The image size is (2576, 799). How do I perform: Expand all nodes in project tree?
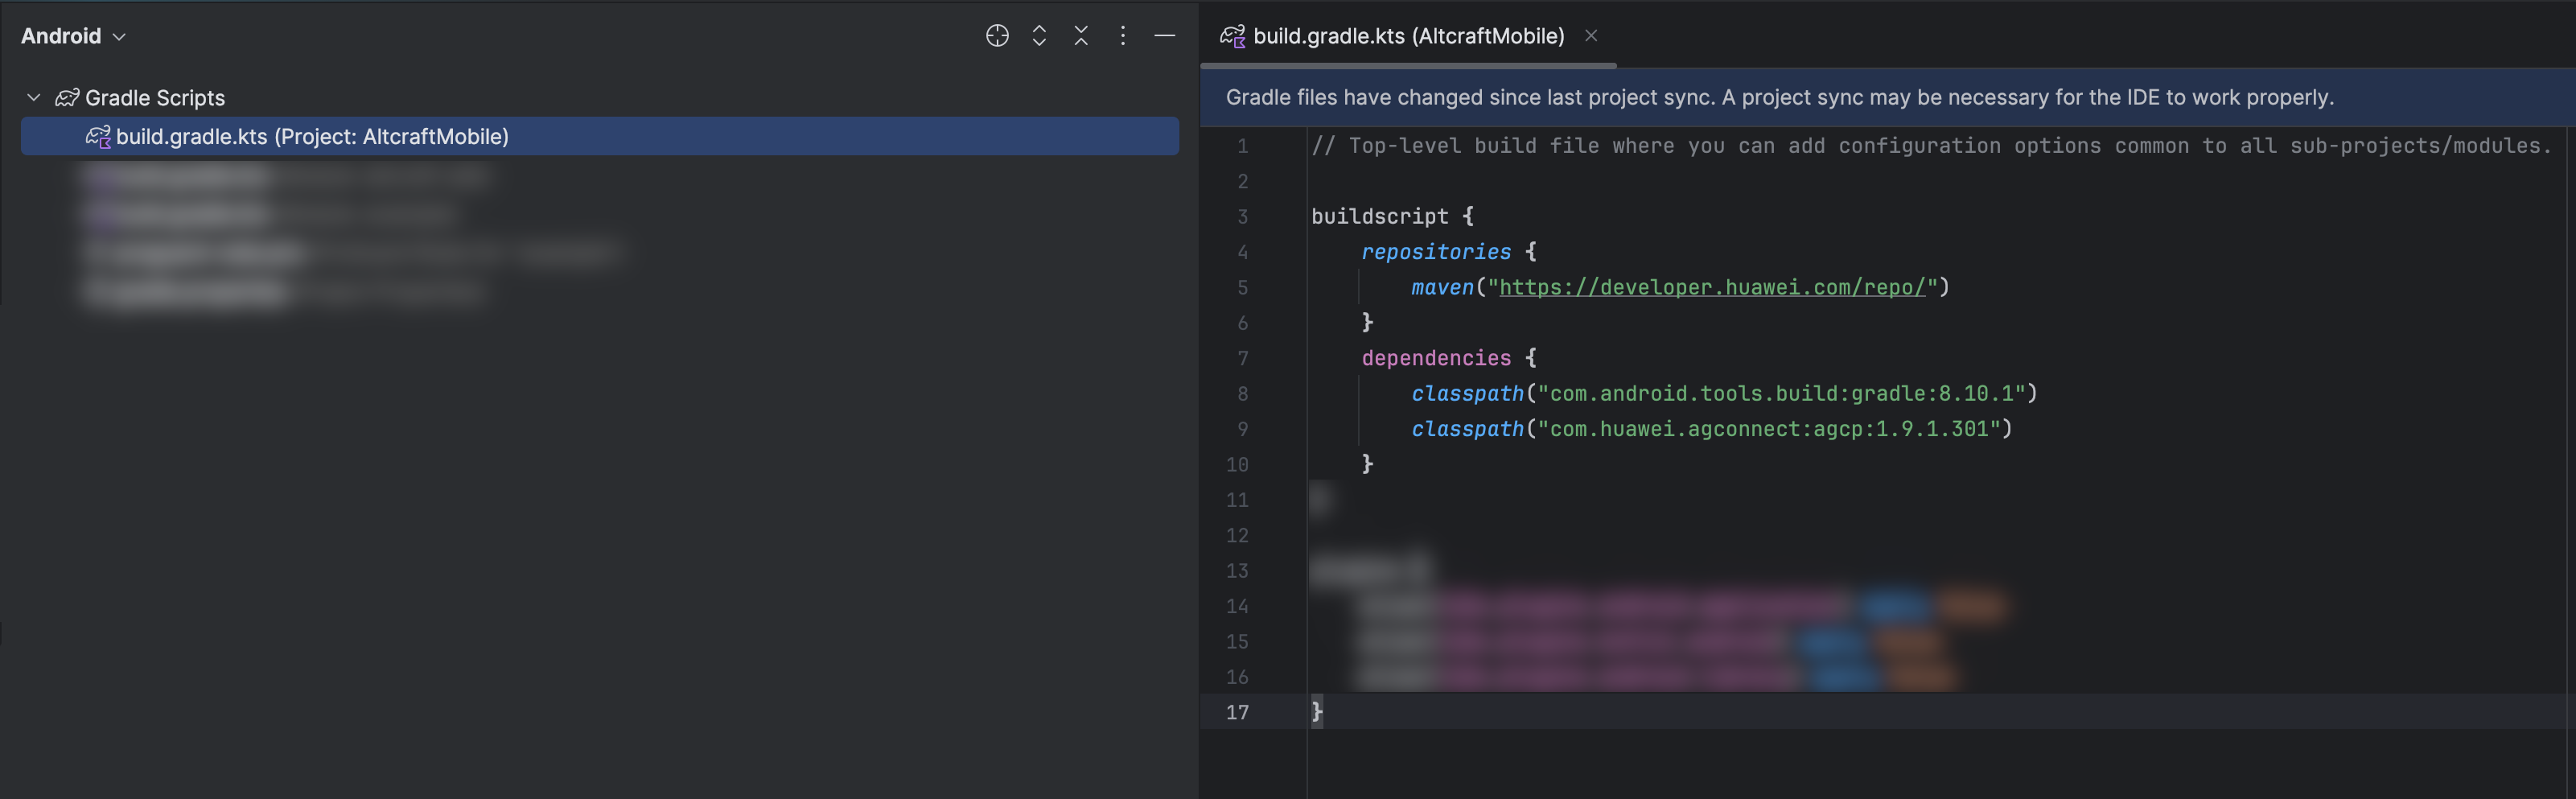(1039, 36)
